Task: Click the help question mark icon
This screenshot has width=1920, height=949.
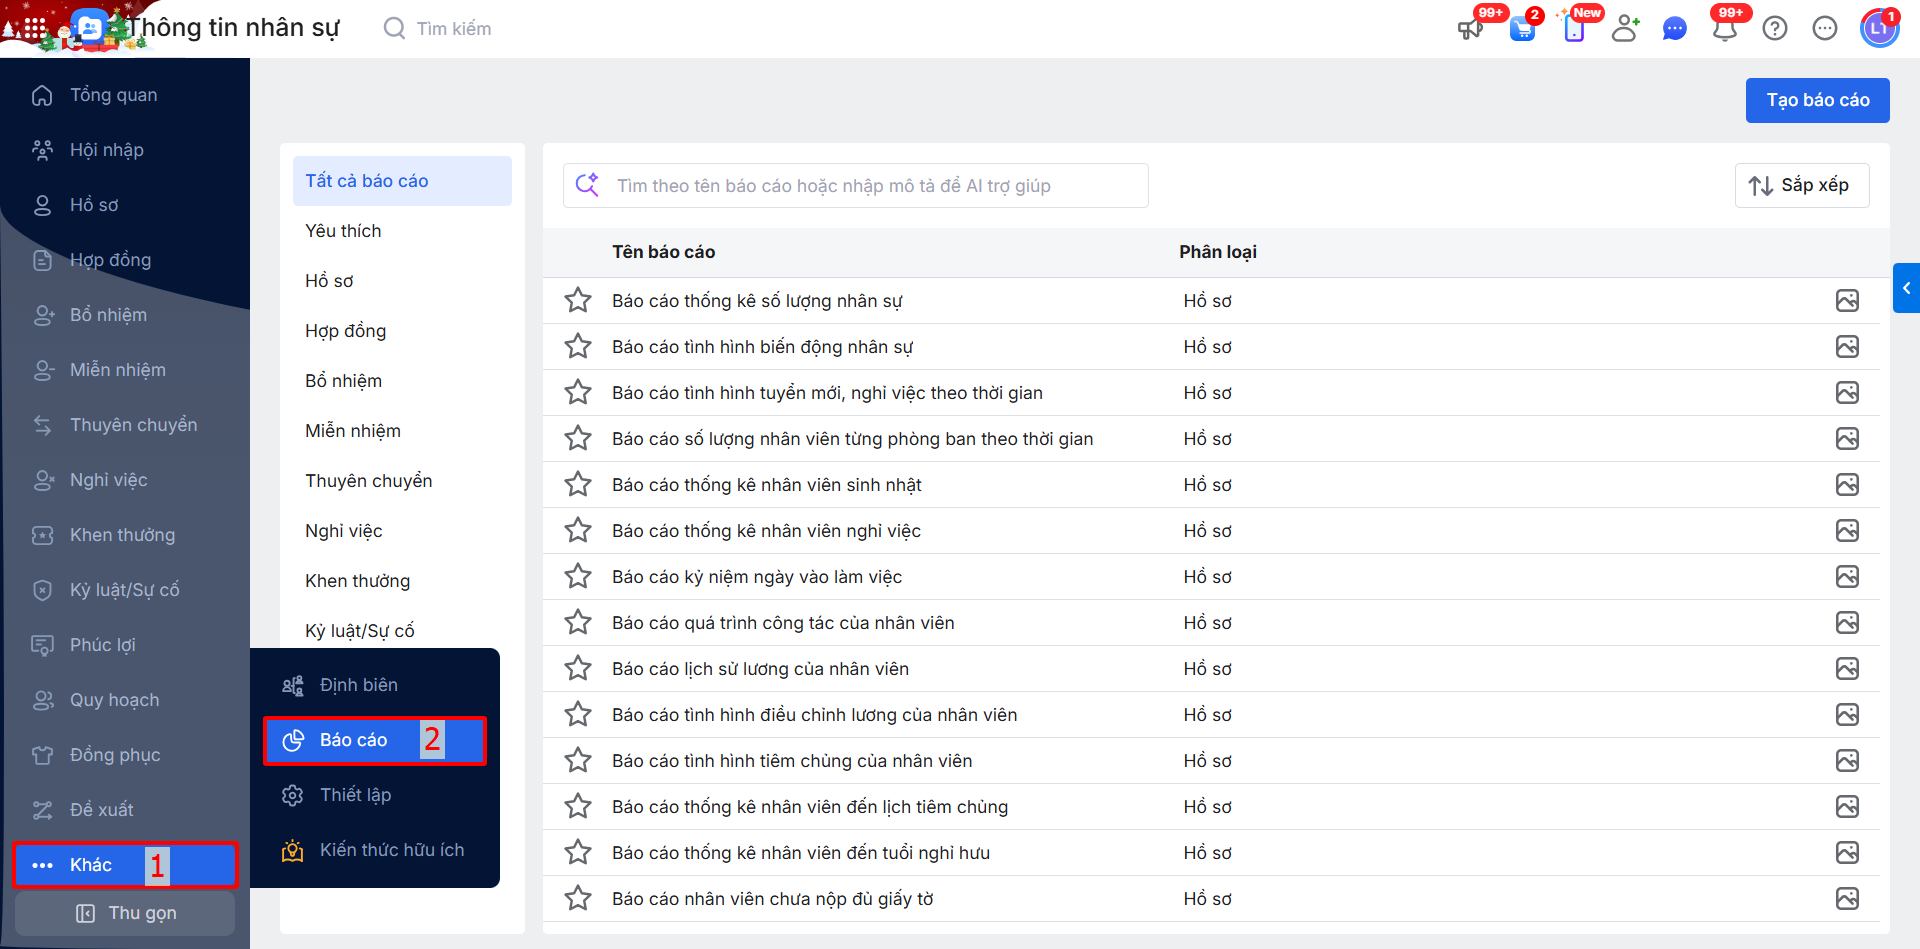Action: click(1775, 29)
